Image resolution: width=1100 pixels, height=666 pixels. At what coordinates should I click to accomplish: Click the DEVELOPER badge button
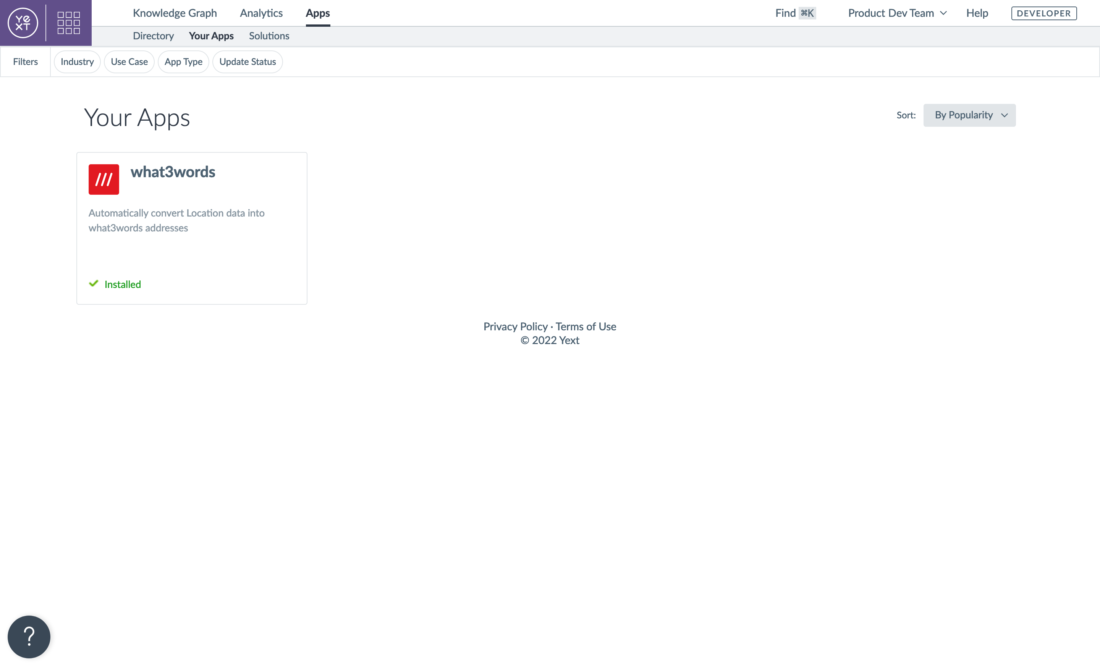click(x=1043, y=13)
